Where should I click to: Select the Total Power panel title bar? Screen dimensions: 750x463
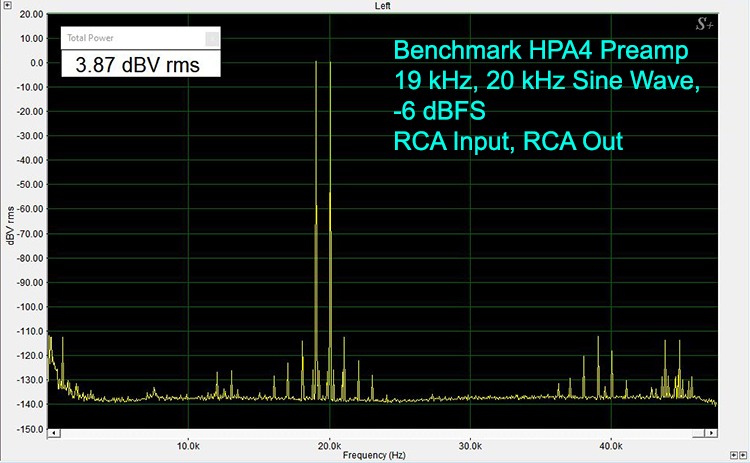coord(130,39)
